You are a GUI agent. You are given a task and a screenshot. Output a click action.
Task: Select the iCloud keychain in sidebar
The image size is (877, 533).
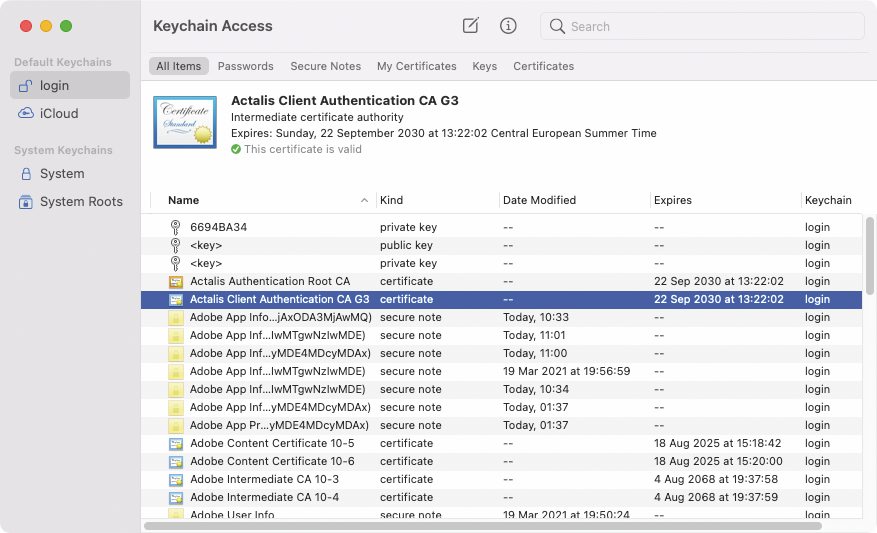click(x=70, y=114)
